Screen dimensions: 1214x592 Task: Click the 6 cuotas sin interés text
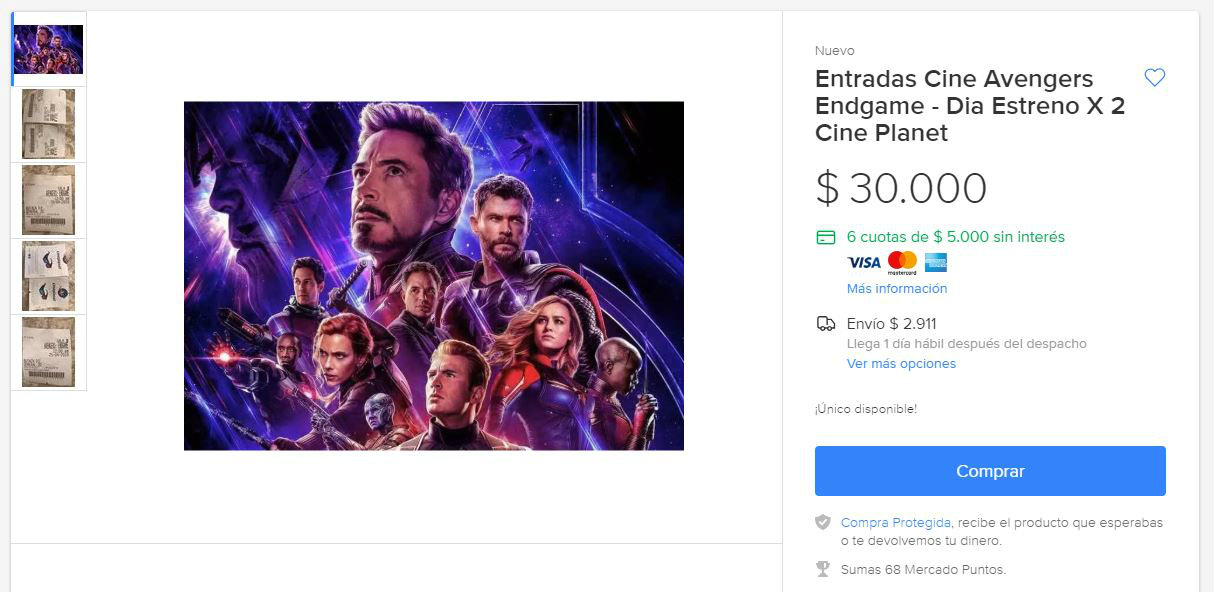[955, 238]
